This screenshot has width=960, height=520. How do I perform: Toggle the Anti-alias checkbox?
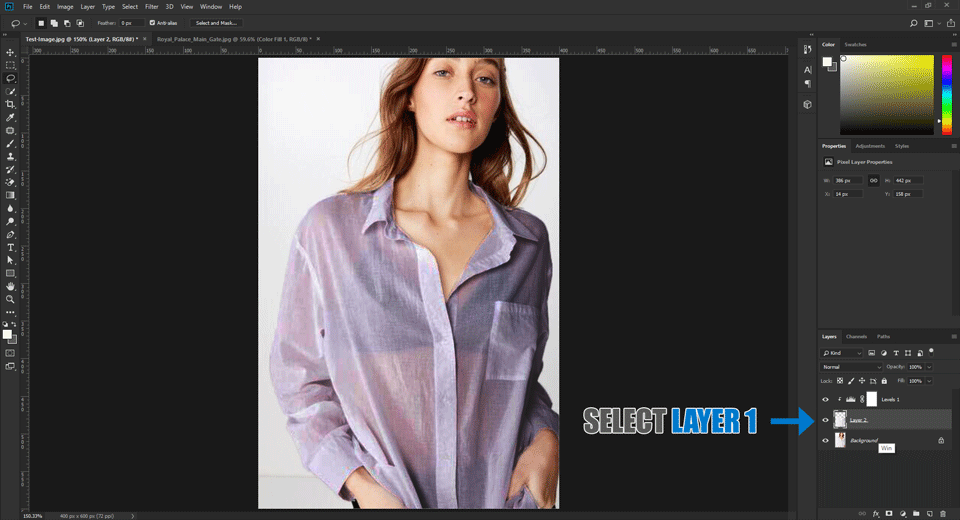pos(152,23)
